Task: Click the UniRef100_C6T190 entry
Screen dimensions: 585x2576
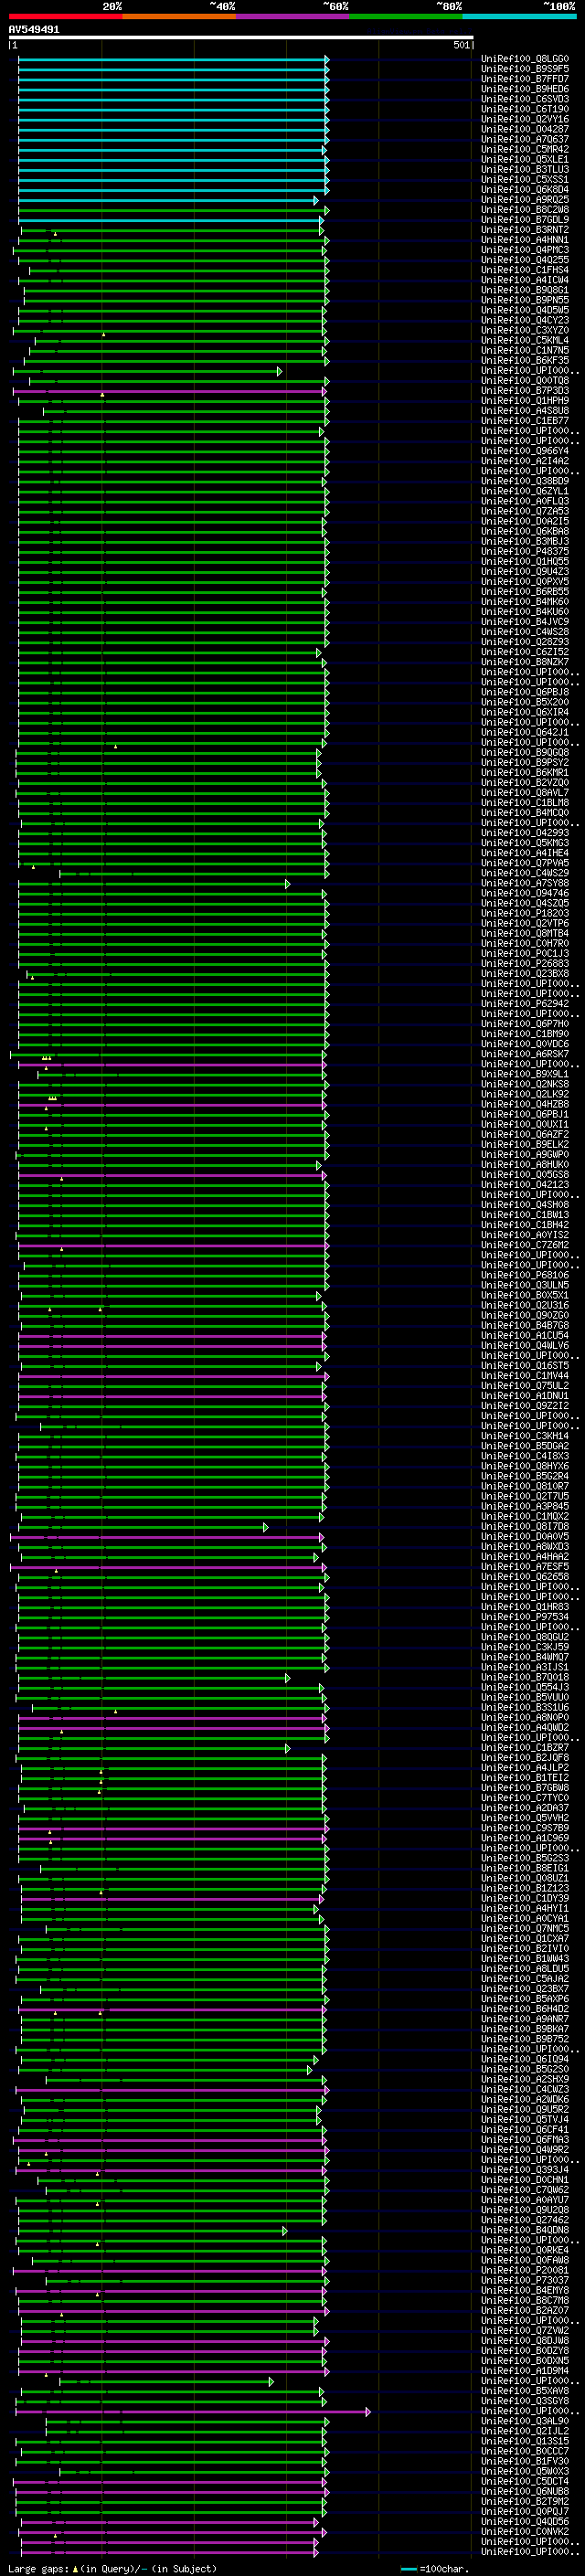Action: coord(525,109)
